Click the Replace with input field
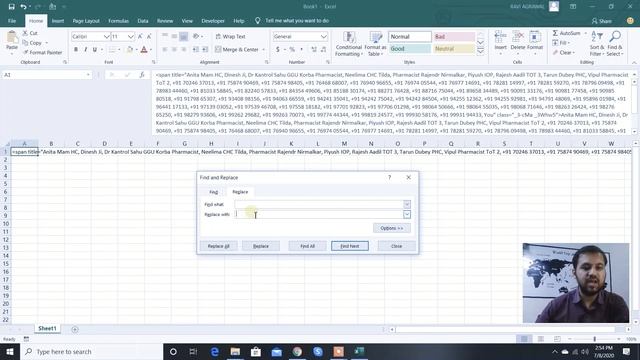The height and width of the screenshot is (360, 640). pyautogui.click(x=319, y=214)
